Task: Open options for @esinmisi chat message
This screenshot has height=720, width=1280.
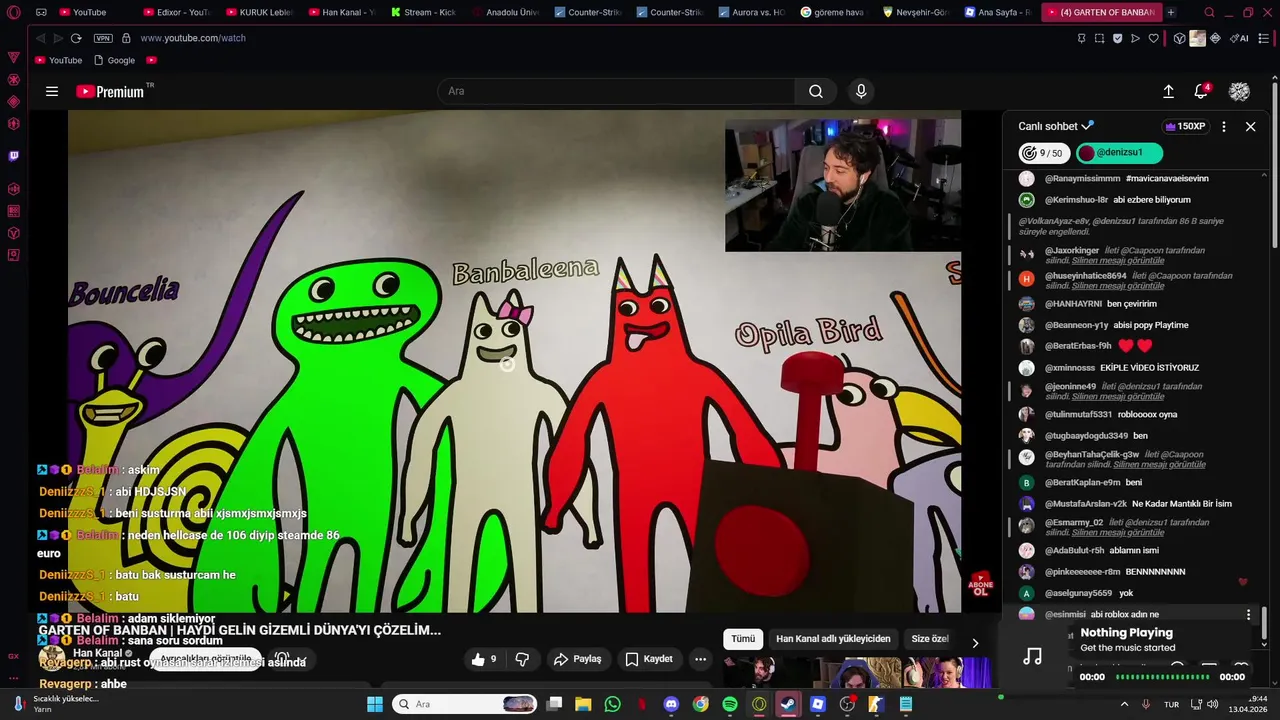Action: (x=1248, y=614)
